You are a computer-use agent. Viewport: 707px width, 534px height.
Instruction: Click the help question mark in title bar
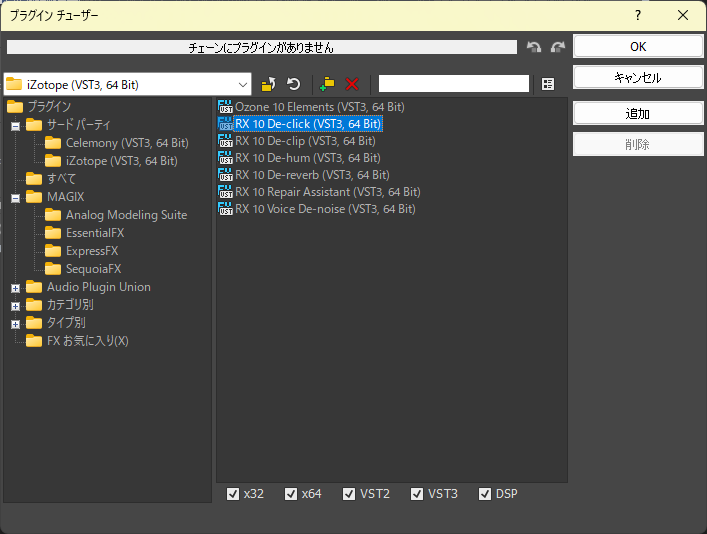pos(638,15)
